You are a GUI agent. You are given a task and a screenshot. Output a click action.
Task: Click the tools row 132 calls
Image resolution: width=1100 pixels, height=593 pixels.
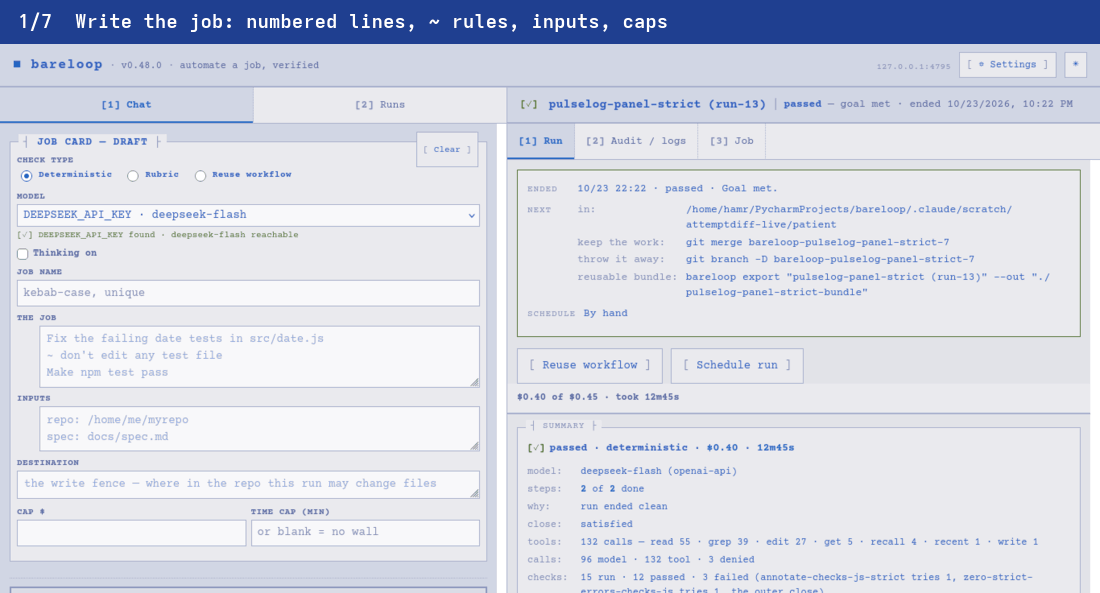809,542
